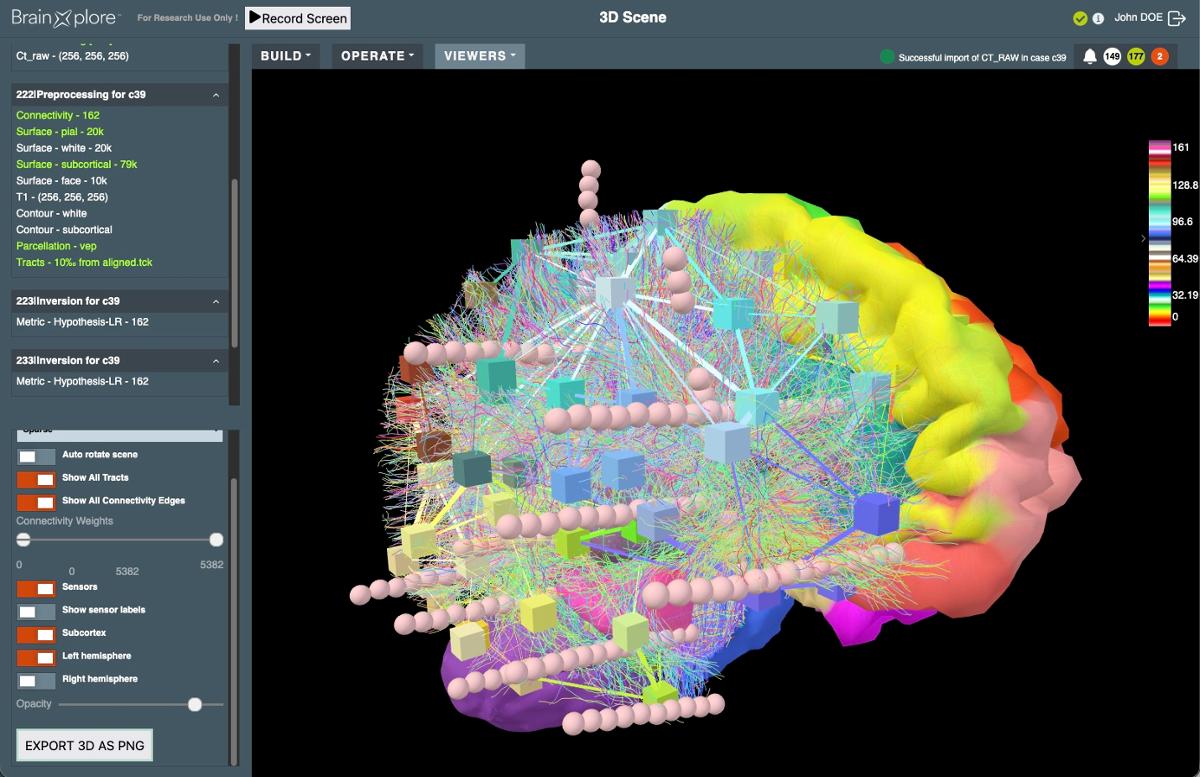The height and width of the screenshot is (777, 1200).
Task: Select Ct_raw - (256, 256, 256) item
Action: 72,56
